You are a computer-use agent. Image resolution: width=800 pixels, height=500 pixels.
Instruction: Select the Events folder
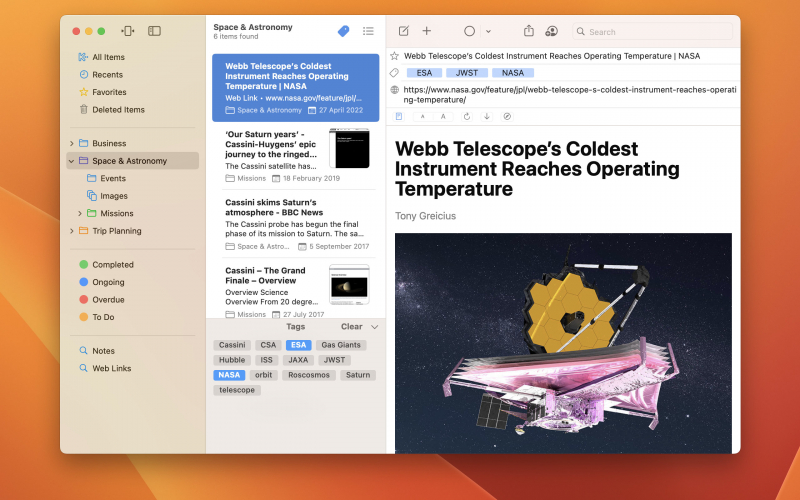click(113, 178)
